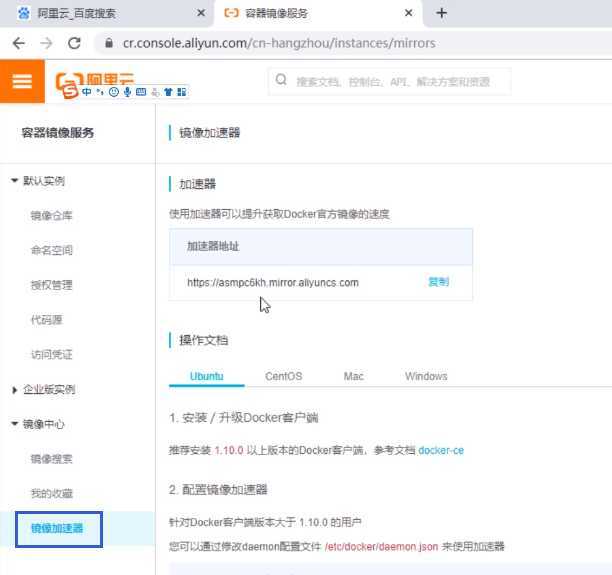Open the orange hamburger menu

click(x=22, y=82)
